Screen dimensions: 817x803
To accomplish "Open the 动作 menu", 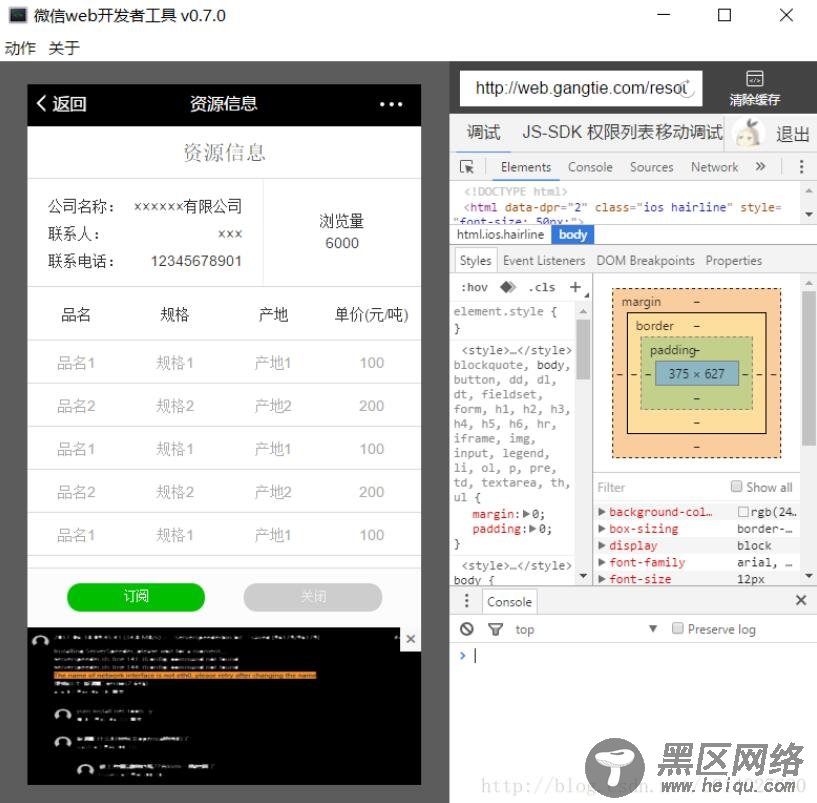I will click(20, 48).
